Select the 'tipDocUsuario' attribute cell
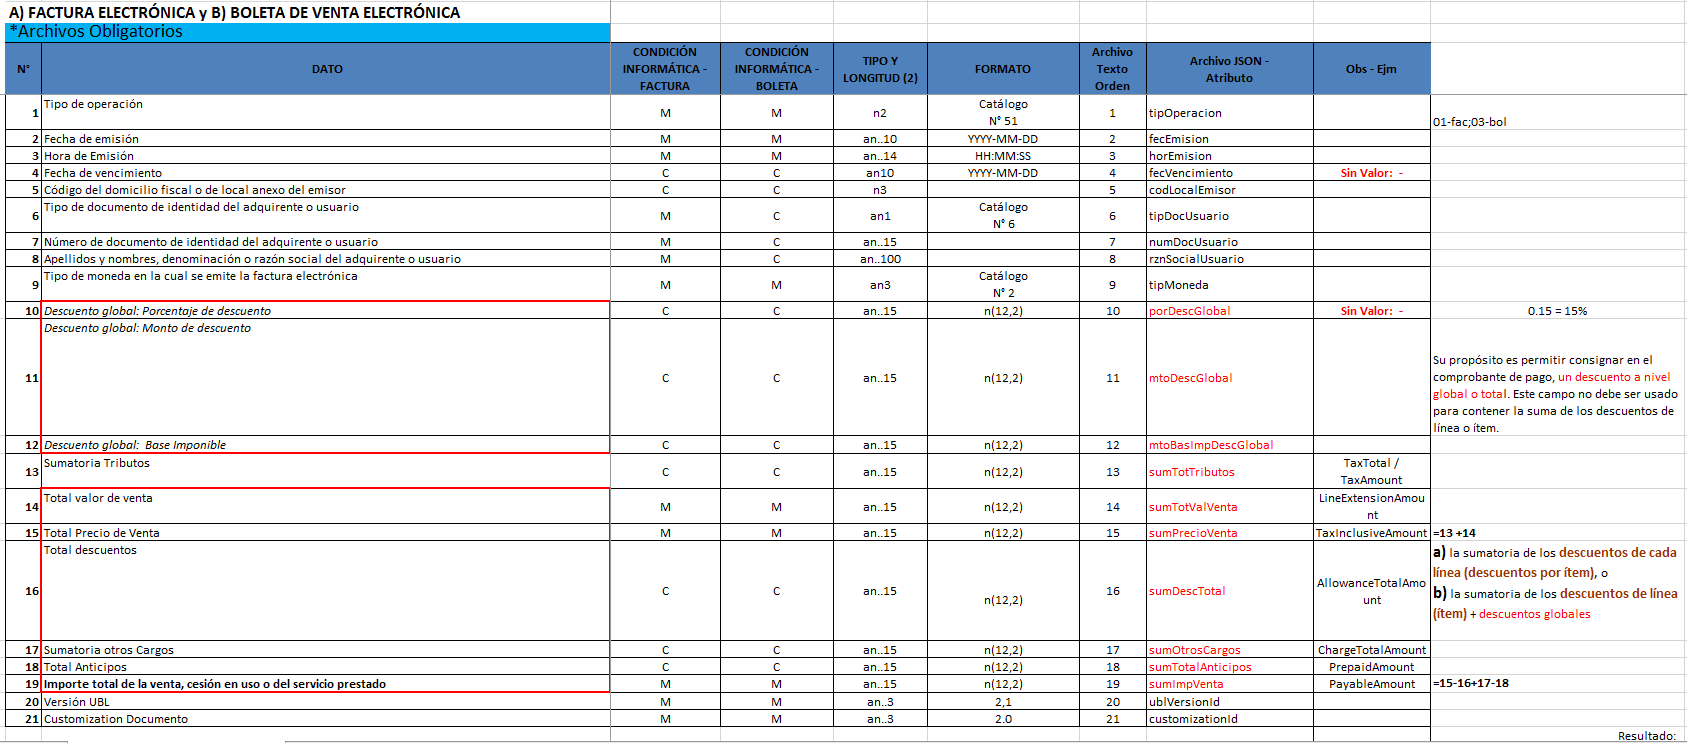1687x743 pixels. (1229, 216)
